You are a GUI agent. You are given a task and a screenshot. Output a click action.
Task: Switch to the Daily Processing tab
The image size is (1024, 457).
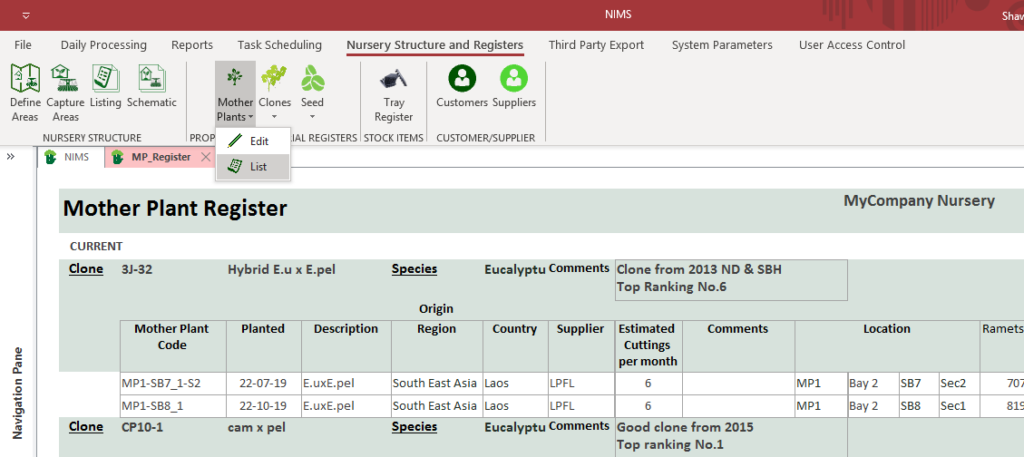click(103, 45)
